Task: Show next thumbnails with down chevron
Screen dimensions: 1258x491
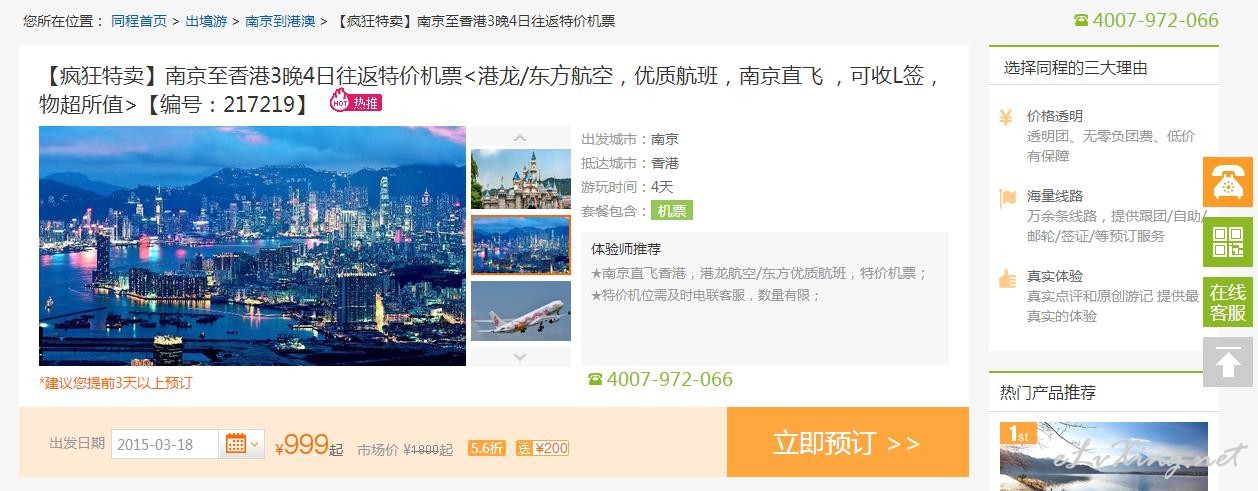Action: (520, 356)
